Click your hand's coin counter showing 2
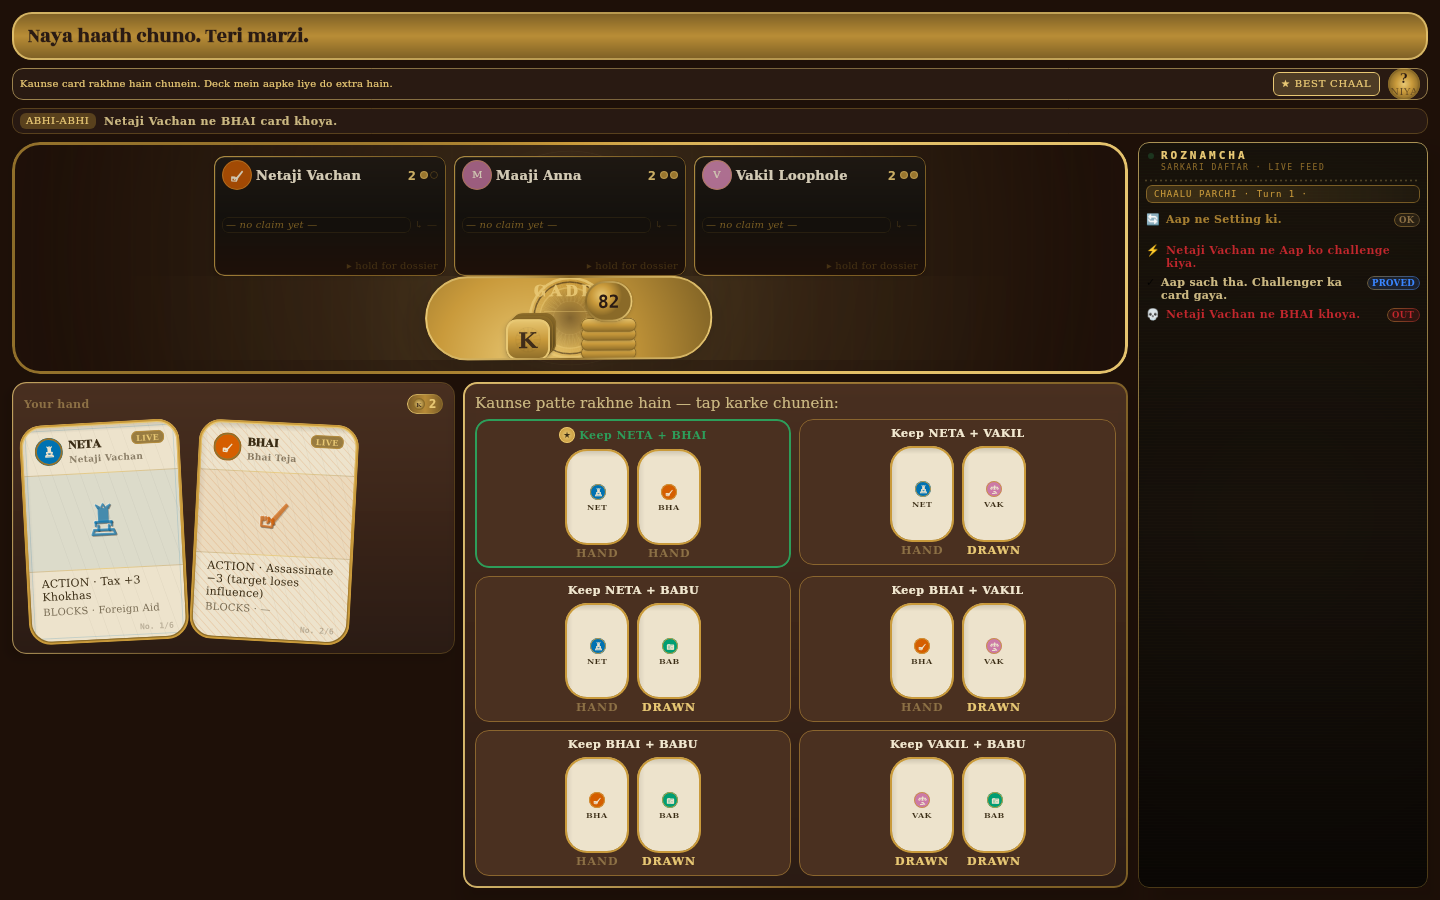The height and width of the screenshot is (900, 1440). [425, 404]
